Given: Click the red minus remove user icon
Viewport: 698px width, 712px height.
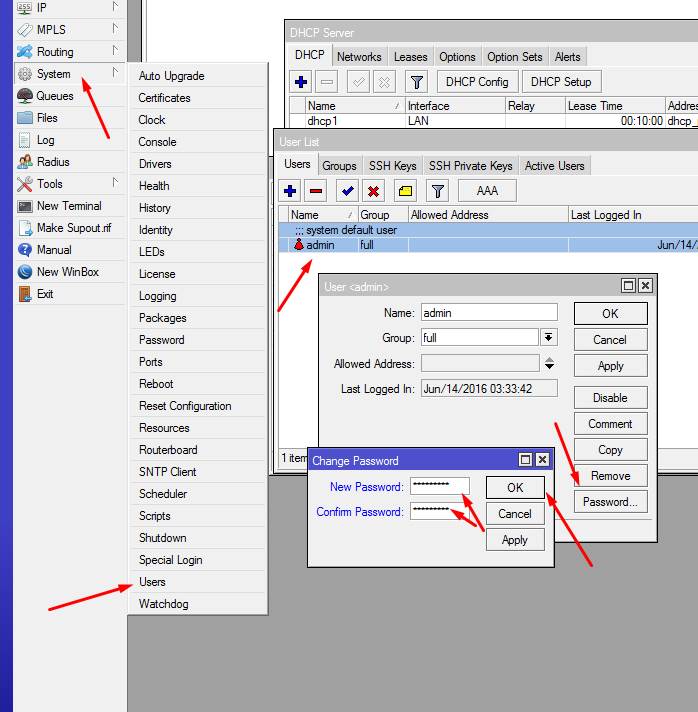Looking at the screenshot, I should coord(317,191).
